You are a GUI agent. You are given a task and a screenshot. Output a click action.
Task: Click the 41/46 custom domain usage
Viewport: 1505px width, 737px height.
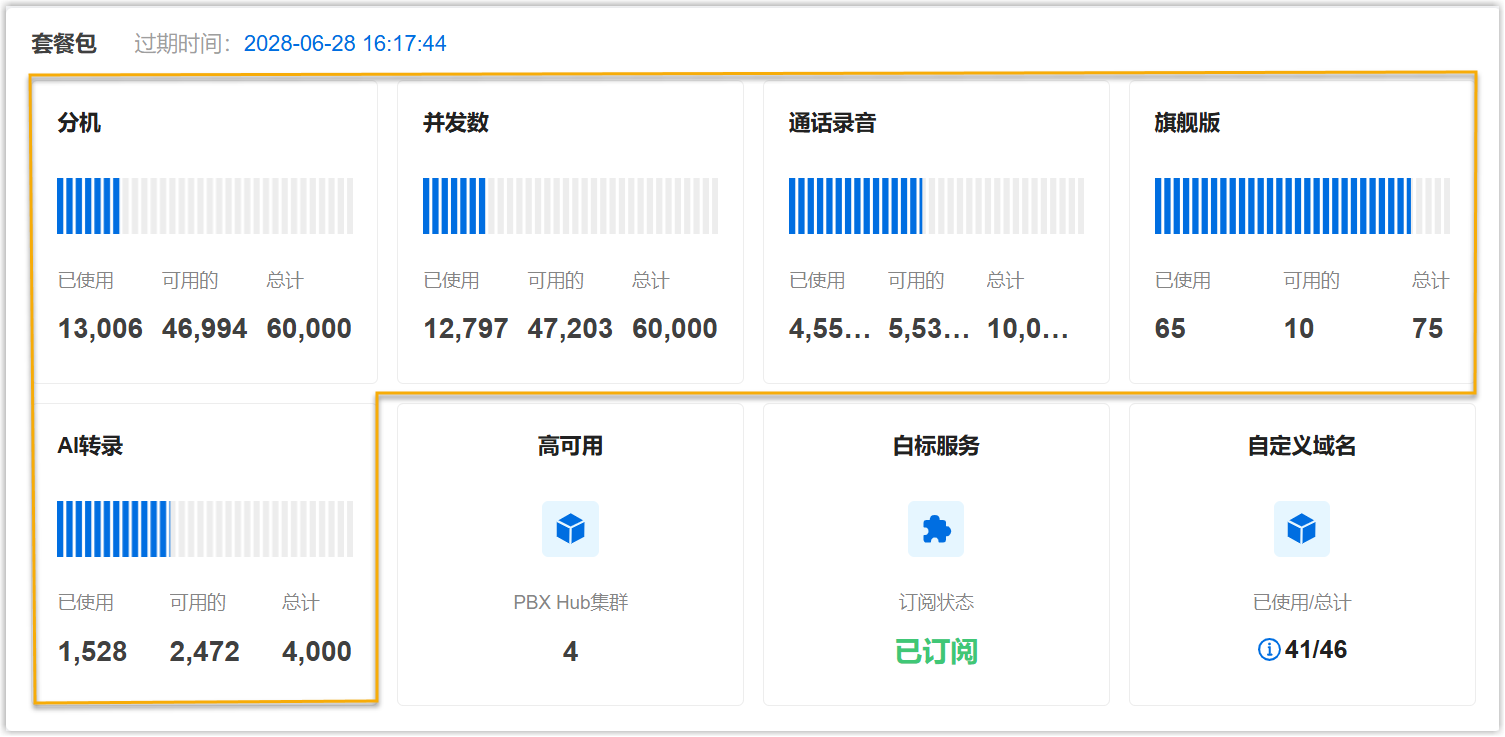pos(1315,650)
